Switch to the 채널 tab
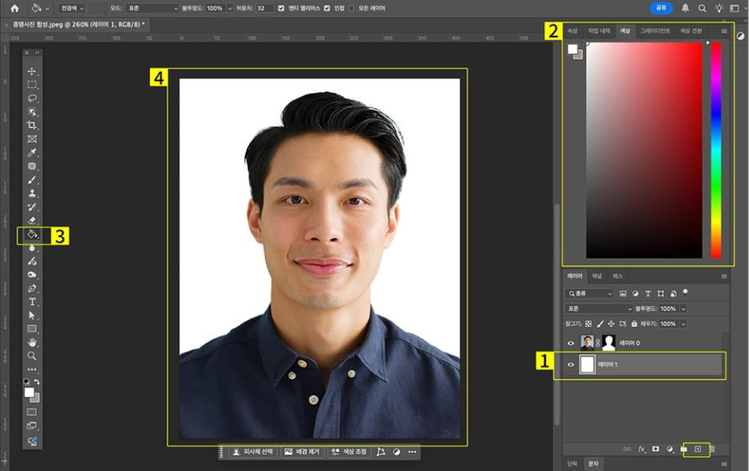Screen dimensions: 750x471 click(x=597, y=274)
